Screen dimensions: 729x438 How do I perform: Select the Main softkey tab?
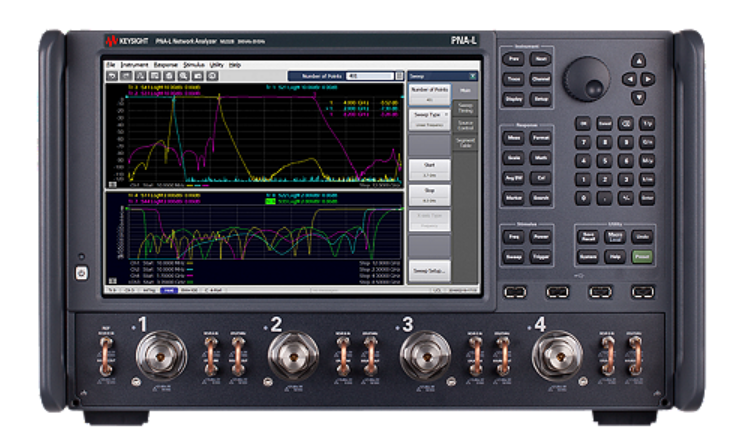465,91
